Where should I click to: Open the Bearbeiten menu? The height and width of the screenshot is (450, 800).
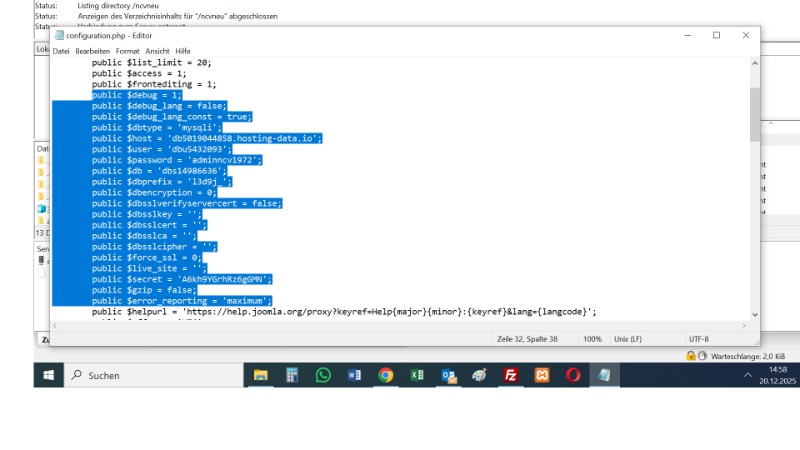92,51
